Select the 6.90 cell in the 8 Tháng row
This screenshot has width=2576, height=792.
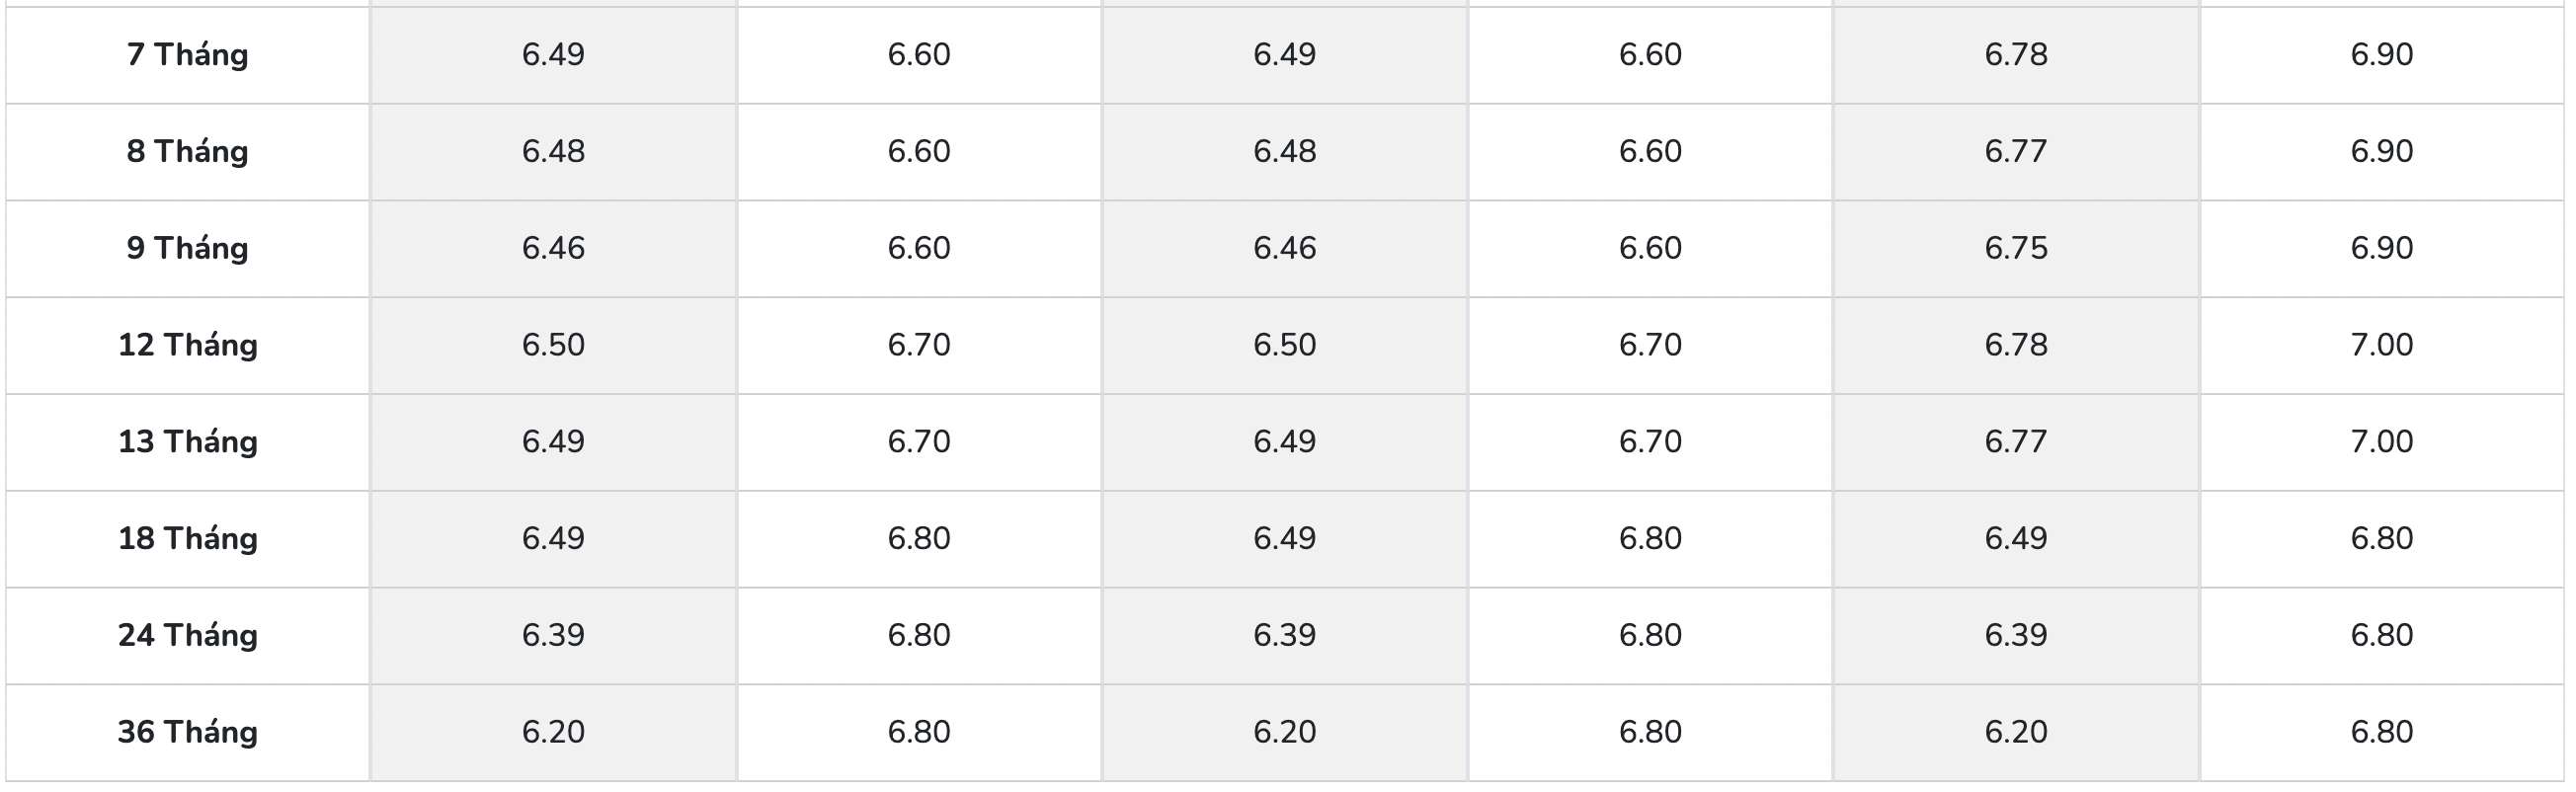[x=2381, y=151]
